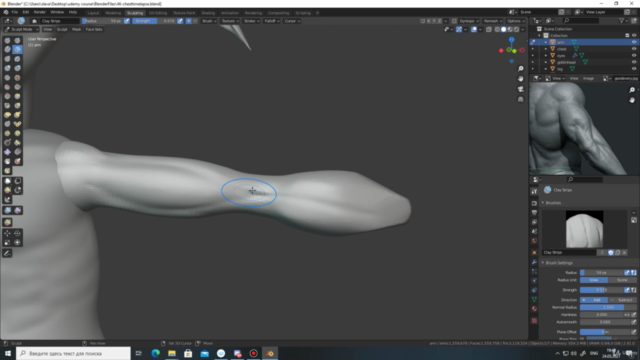Open the Sculpt Mode selector dropdown

click(21, 29)
